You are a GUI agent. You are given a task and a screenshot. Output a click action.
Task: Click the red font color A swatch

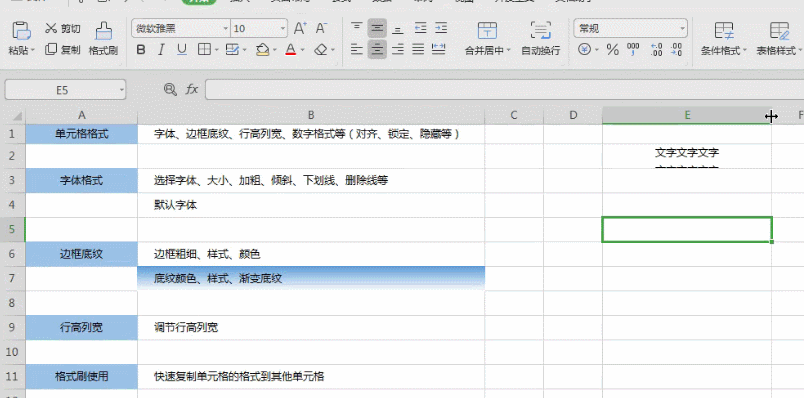291,50
